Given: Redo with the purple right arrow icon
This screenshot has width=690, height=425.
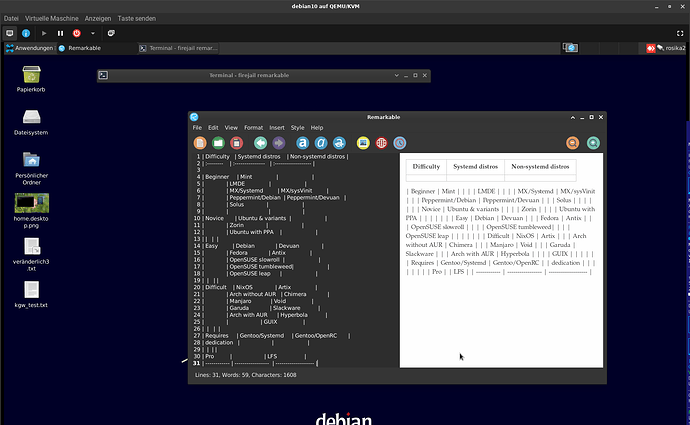Looking at the screenshot, I should coord(279,143).
